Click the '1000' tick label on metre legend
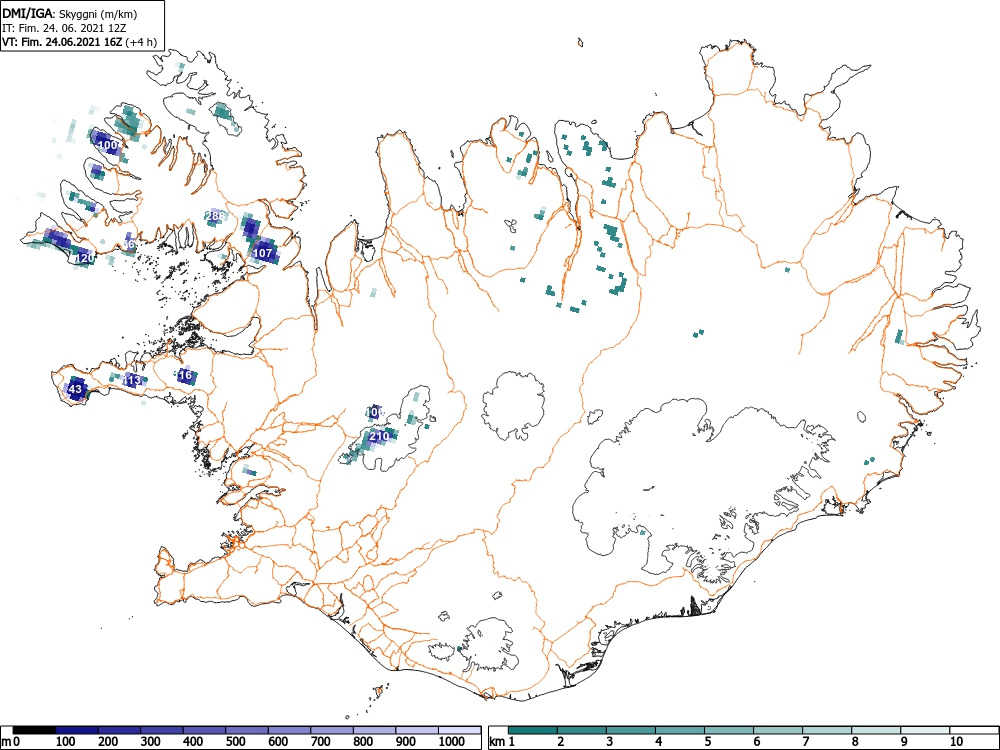 click(452, 742)
